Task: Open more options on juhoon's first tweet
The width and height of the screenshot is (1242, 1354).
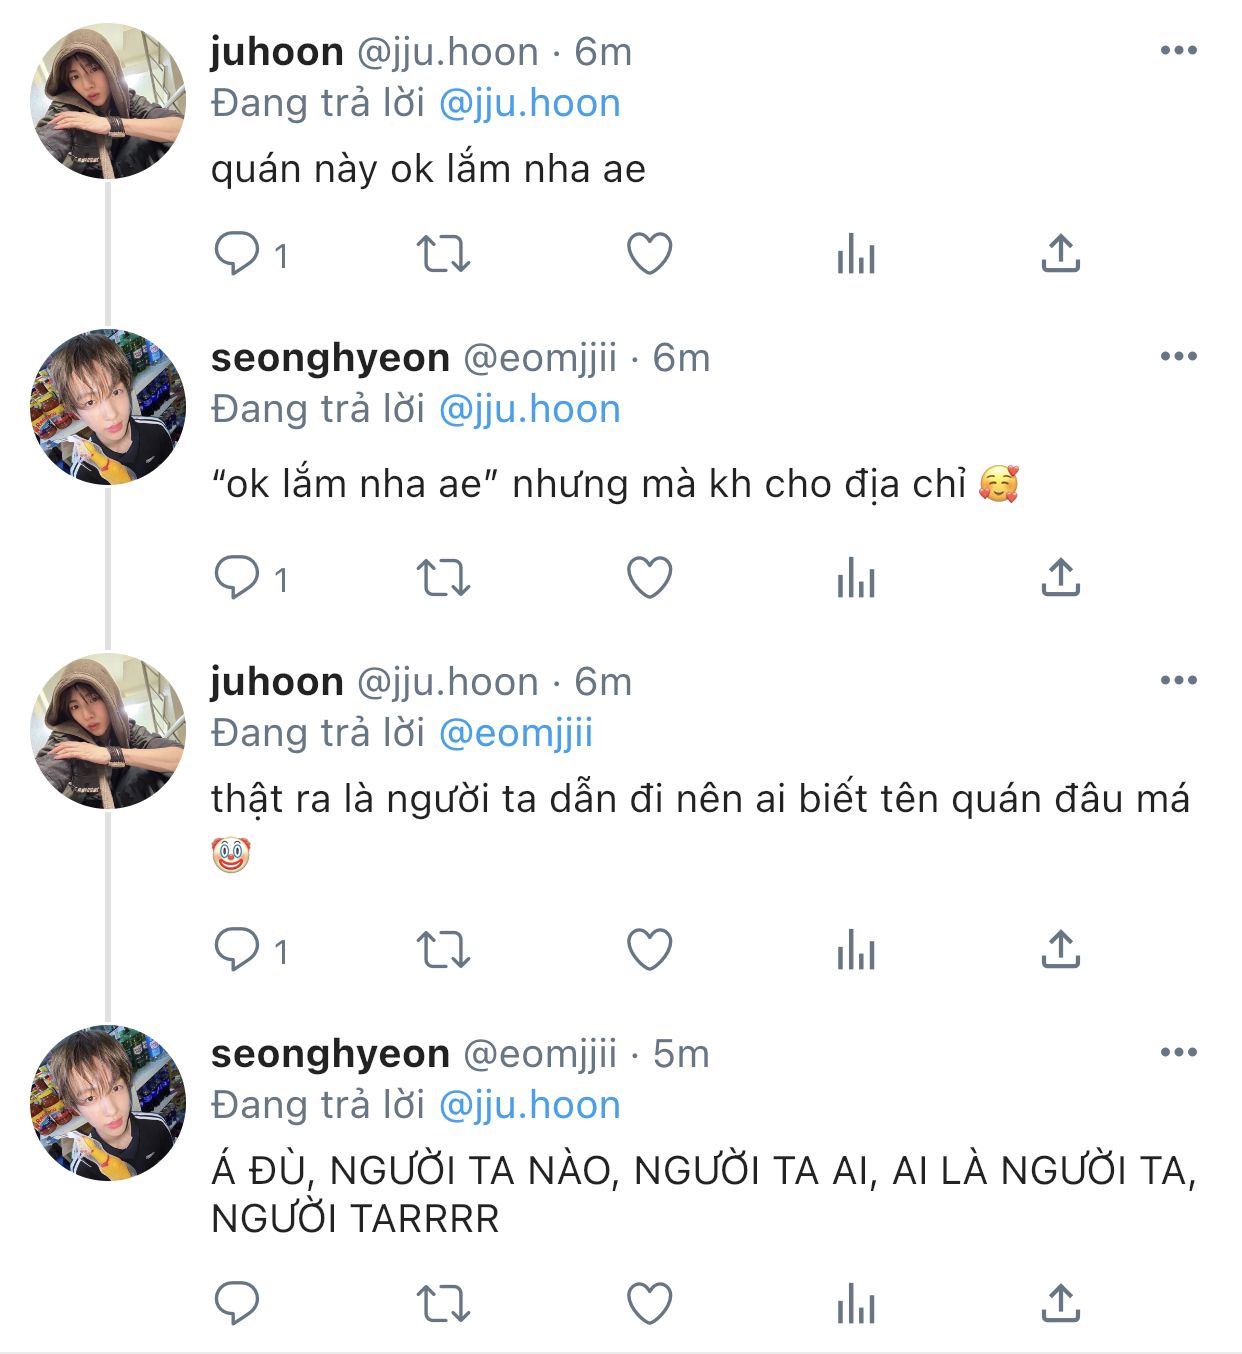Action: coord(1178,51)
